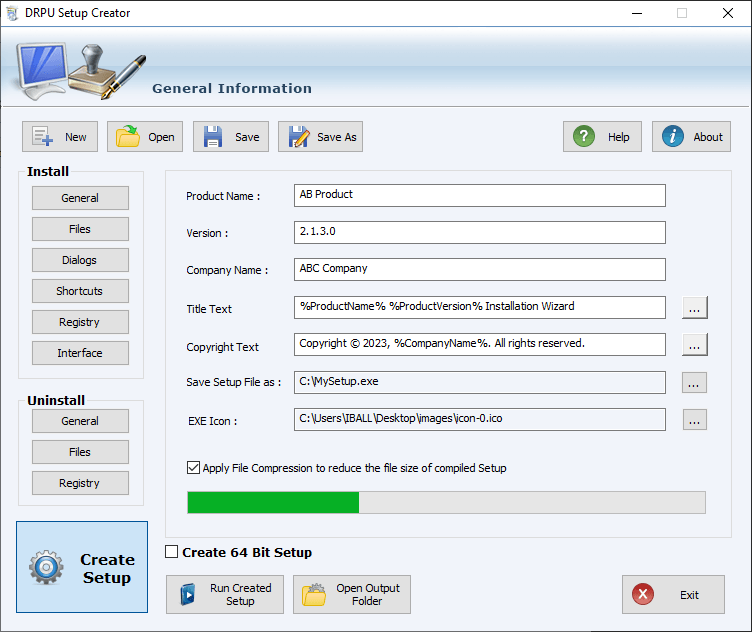The image size is (752, 632).
Task: Click the New document icon
Action: (42, 137)
